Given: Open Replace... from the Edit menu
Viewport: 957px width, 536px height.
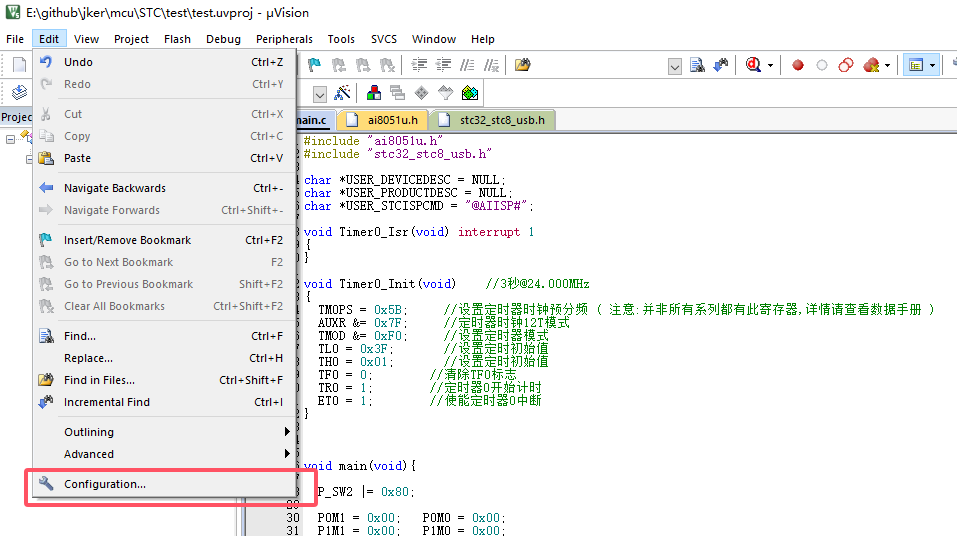Looking at the screenshot, I should 164,358.
